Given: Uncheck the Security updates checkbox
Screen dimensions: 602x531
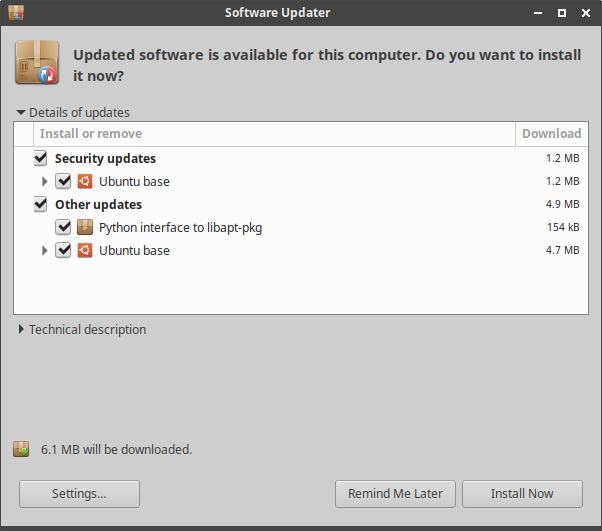Looking at the screenshot, I should 40,158.
